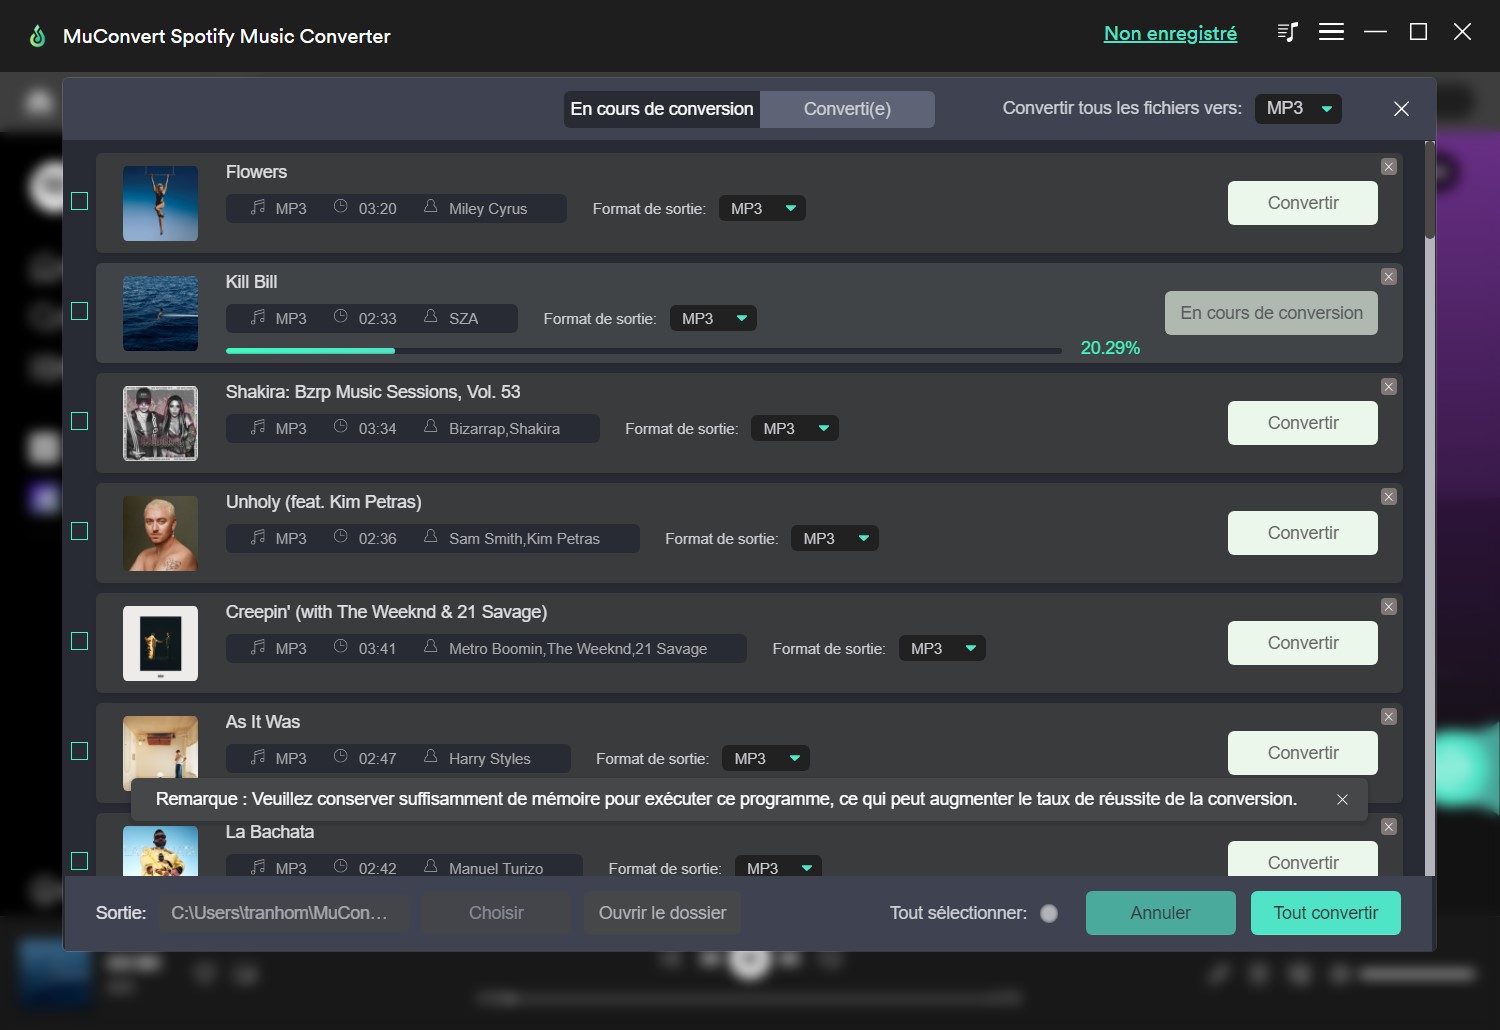This screenshot has width=1500, height=1030.
Task: Click Tout convertir button
Action: coord(1326,913)
